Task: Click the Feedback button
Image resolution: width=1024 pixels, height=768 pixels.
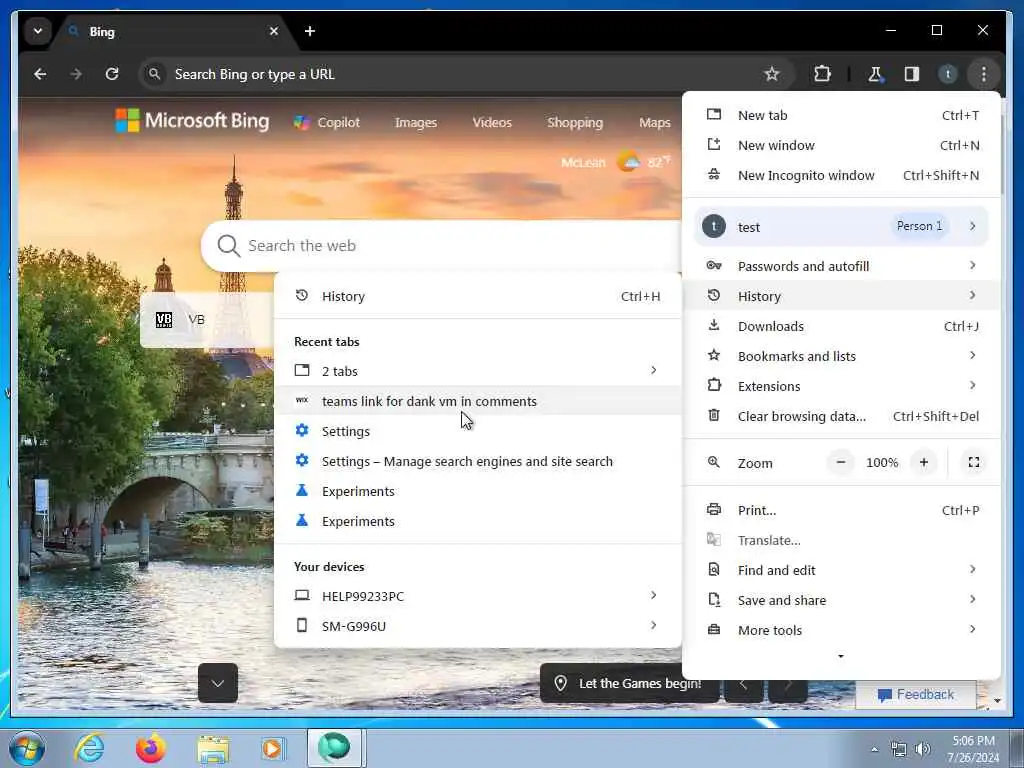Action: pos(916,694)
